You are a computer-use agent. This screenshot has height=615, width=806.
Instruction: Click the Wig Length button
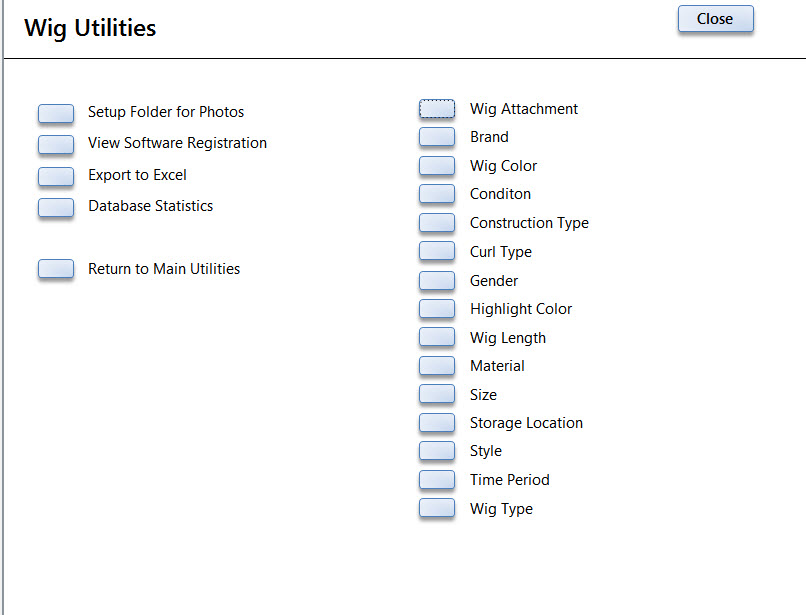[437, 337]
